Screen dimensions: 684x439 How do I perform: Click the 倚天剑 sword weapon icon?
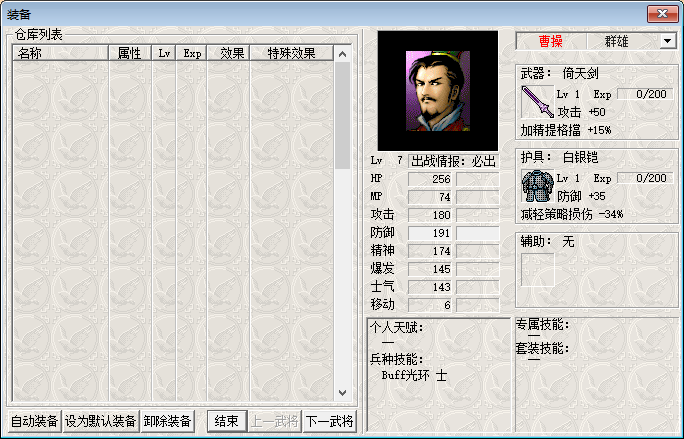(537, 102)
